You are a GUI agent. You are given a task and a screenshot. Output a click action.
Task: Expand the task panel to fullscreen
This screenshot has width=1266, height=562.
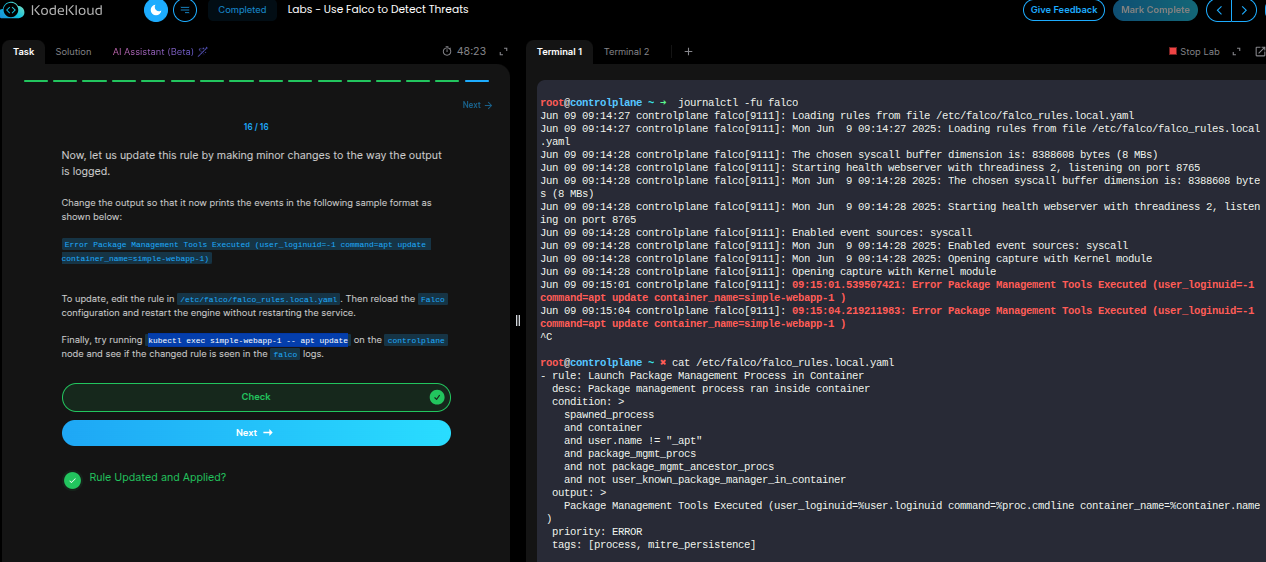coord(503,51)
